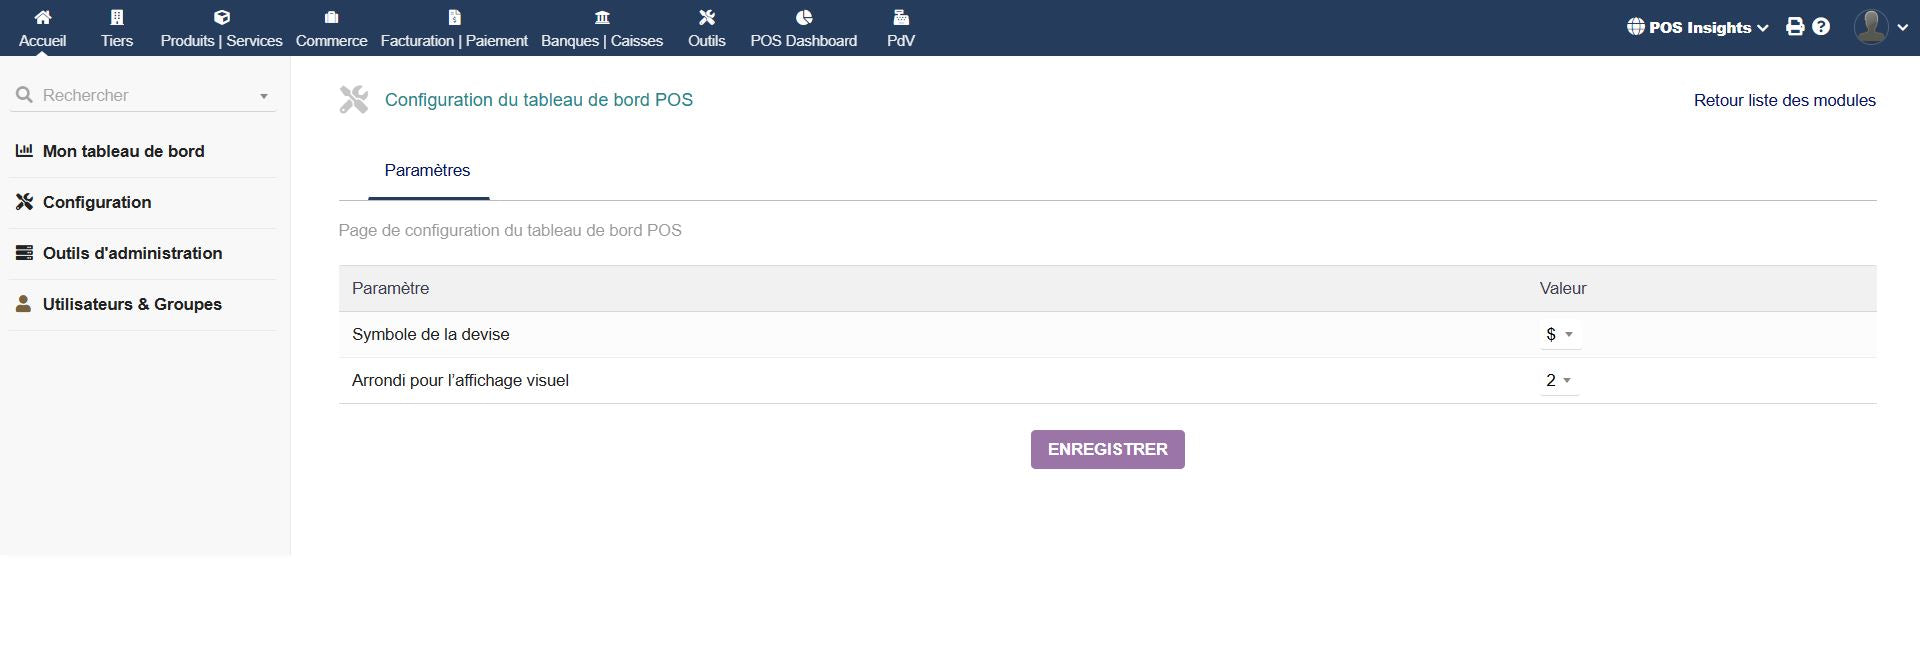This screenshot has width=1920, height=663.
Task: Open Produits | Services cube icon
Action: point(222,17)
